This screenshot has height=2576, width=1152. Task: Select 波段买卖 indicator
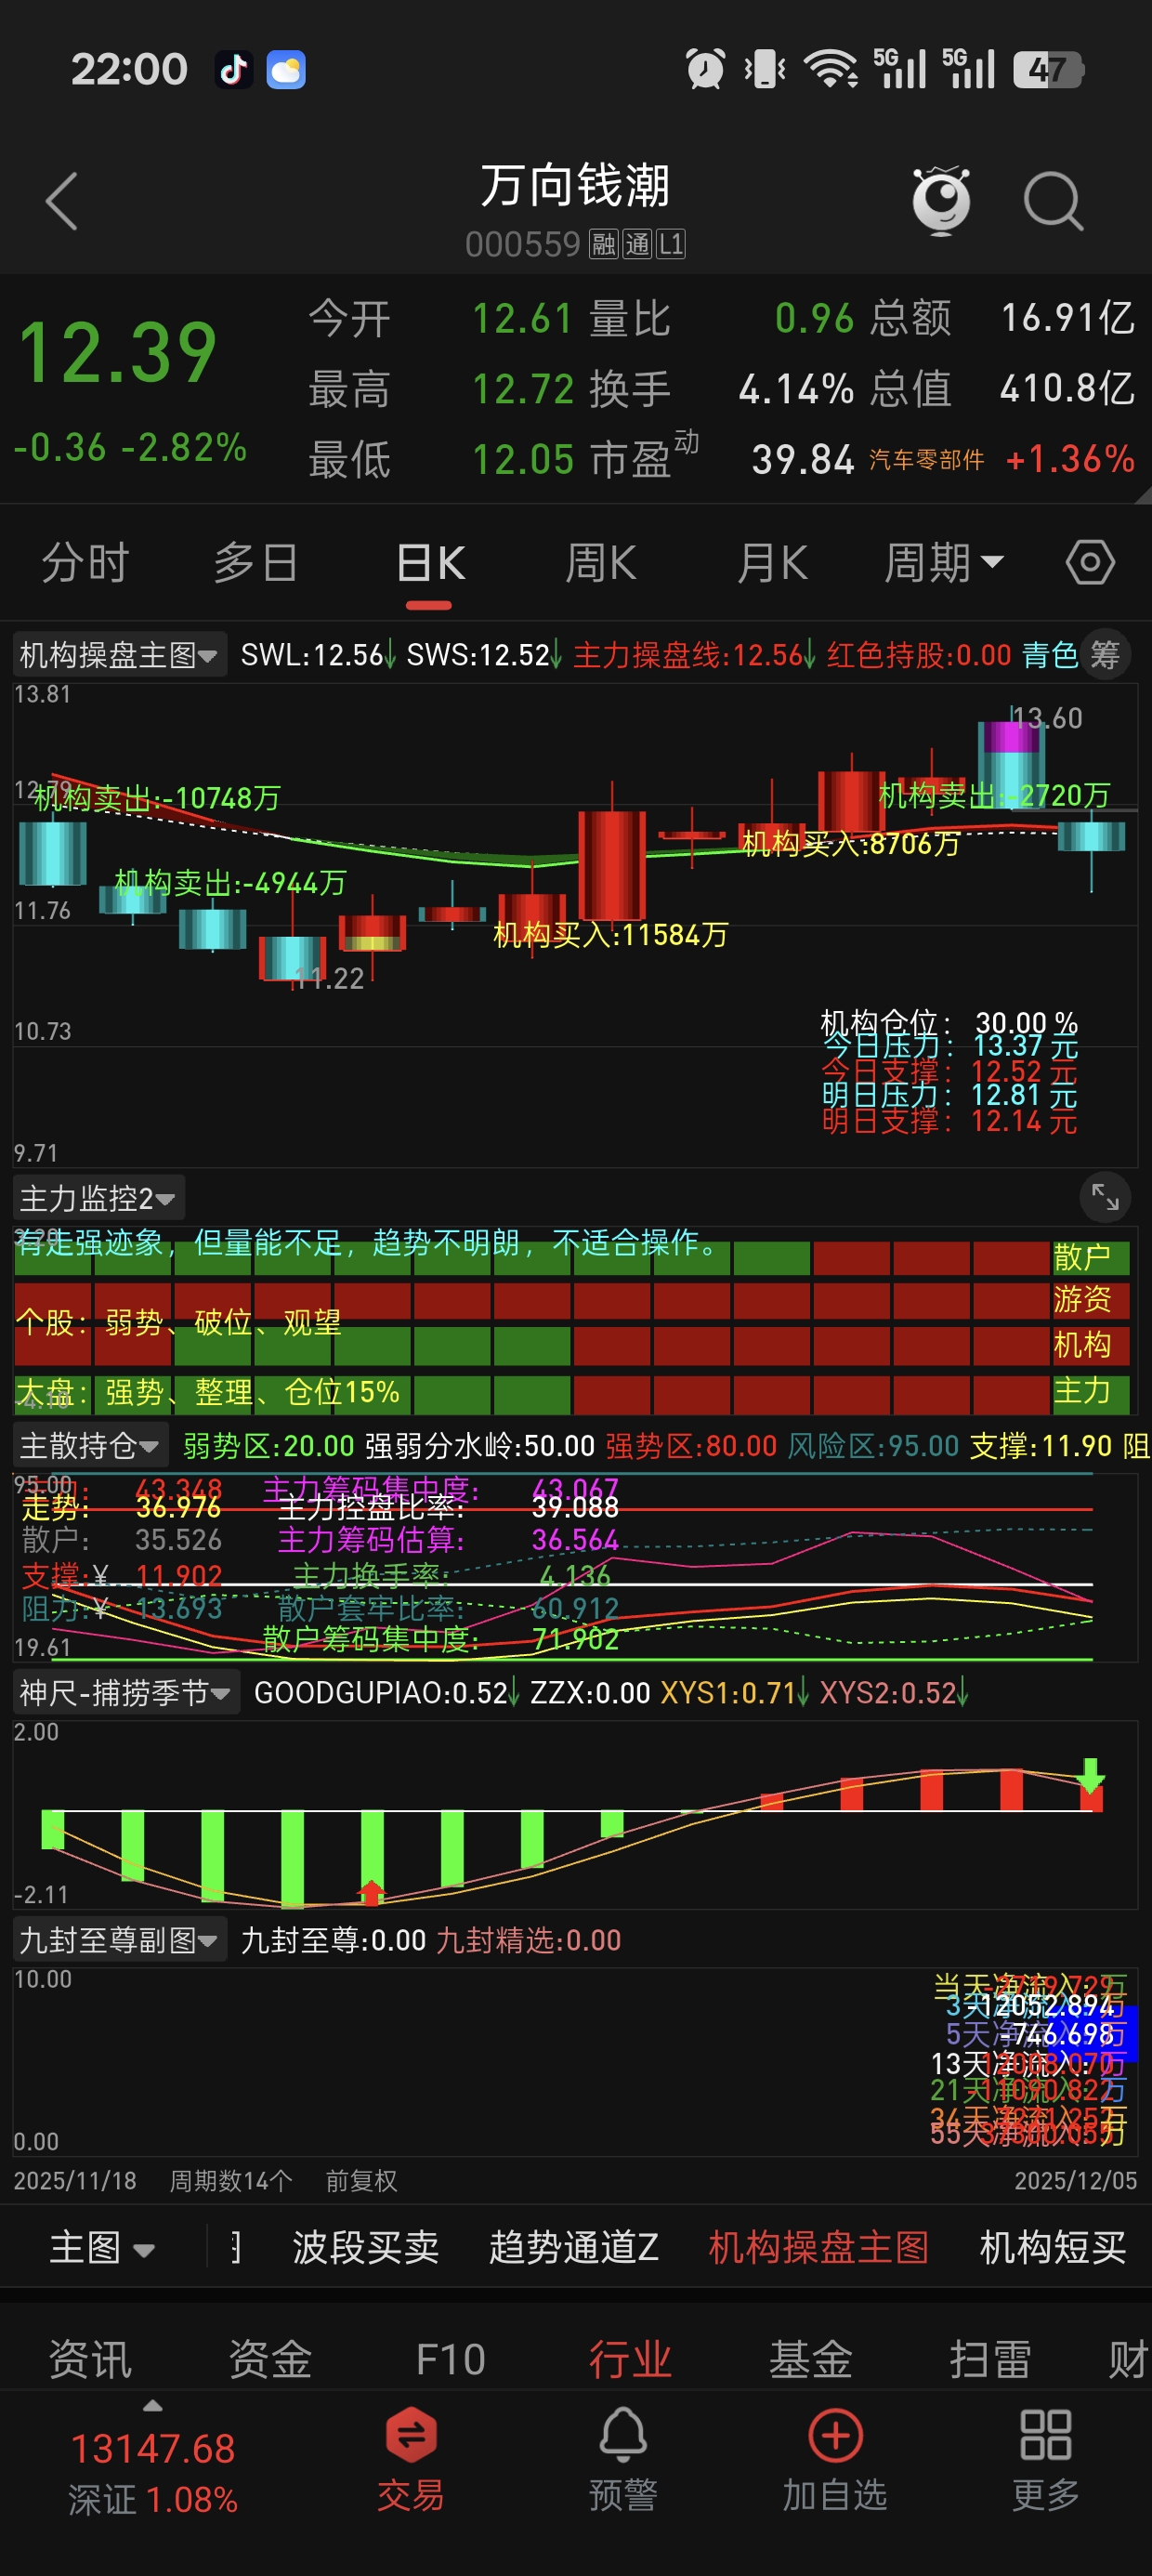(366, 2247)
